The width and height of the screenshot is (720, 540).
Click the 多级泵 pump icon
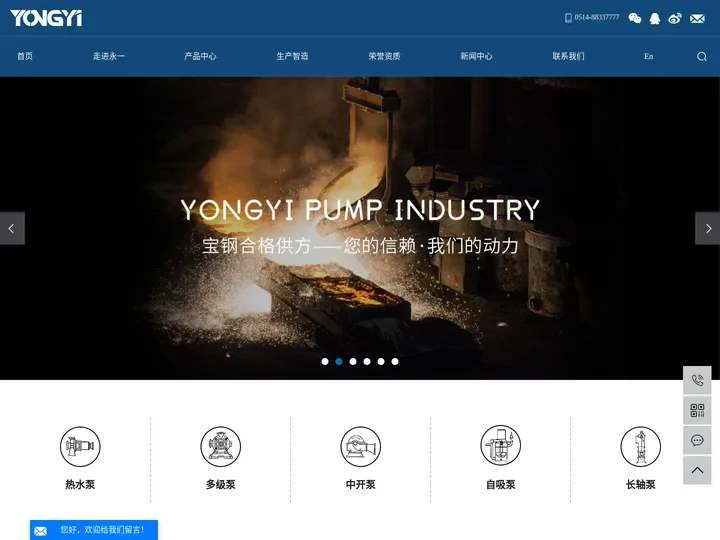point(220,446)
